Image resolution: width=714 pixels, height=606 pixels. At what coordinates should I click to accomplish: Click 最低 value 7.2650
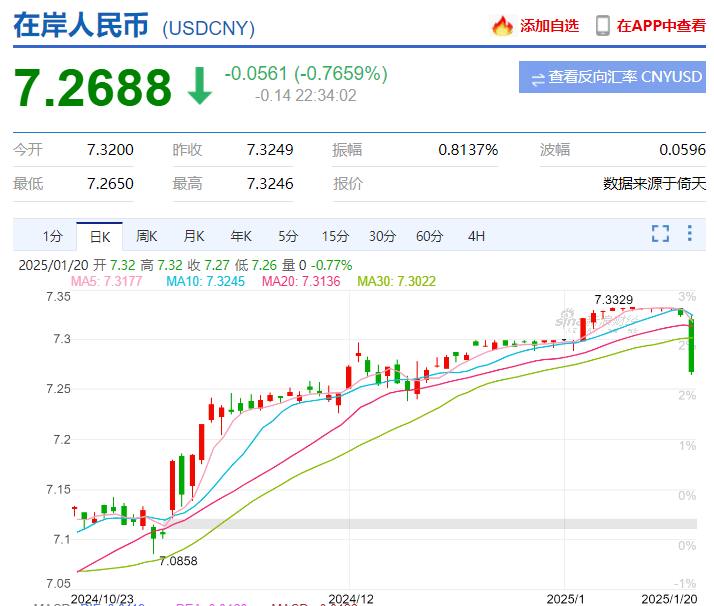[110, 184]
